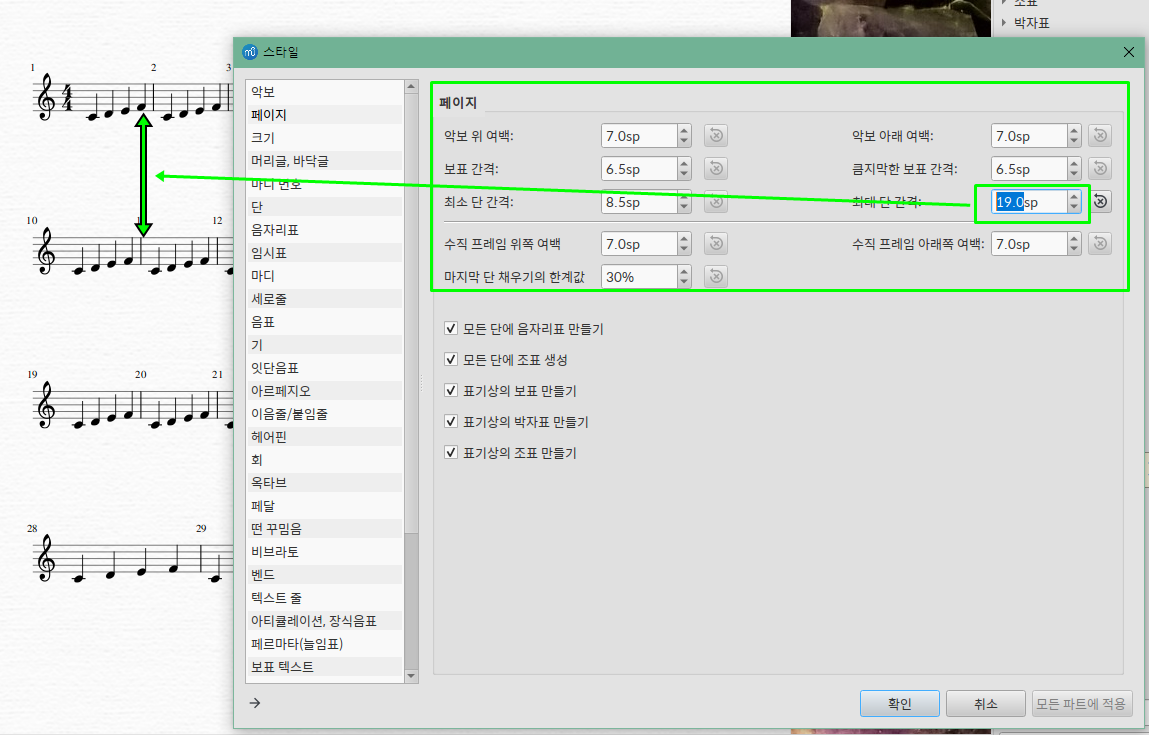Viewport: 1149px width, 735px height.
Task: Open the 벤드 style category
Action: coord(325,575)
